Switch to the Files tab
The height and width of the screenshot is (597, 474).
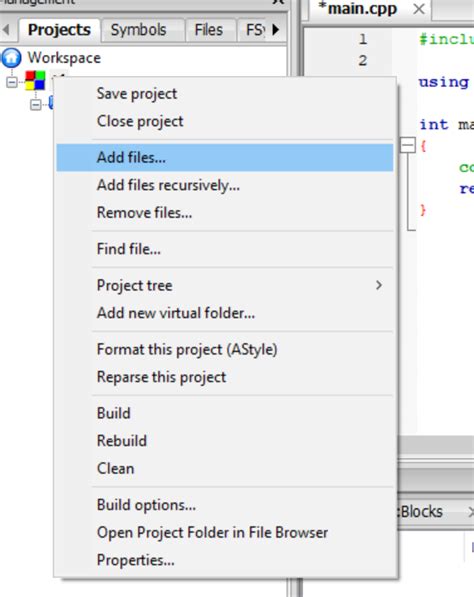(209, 30)
